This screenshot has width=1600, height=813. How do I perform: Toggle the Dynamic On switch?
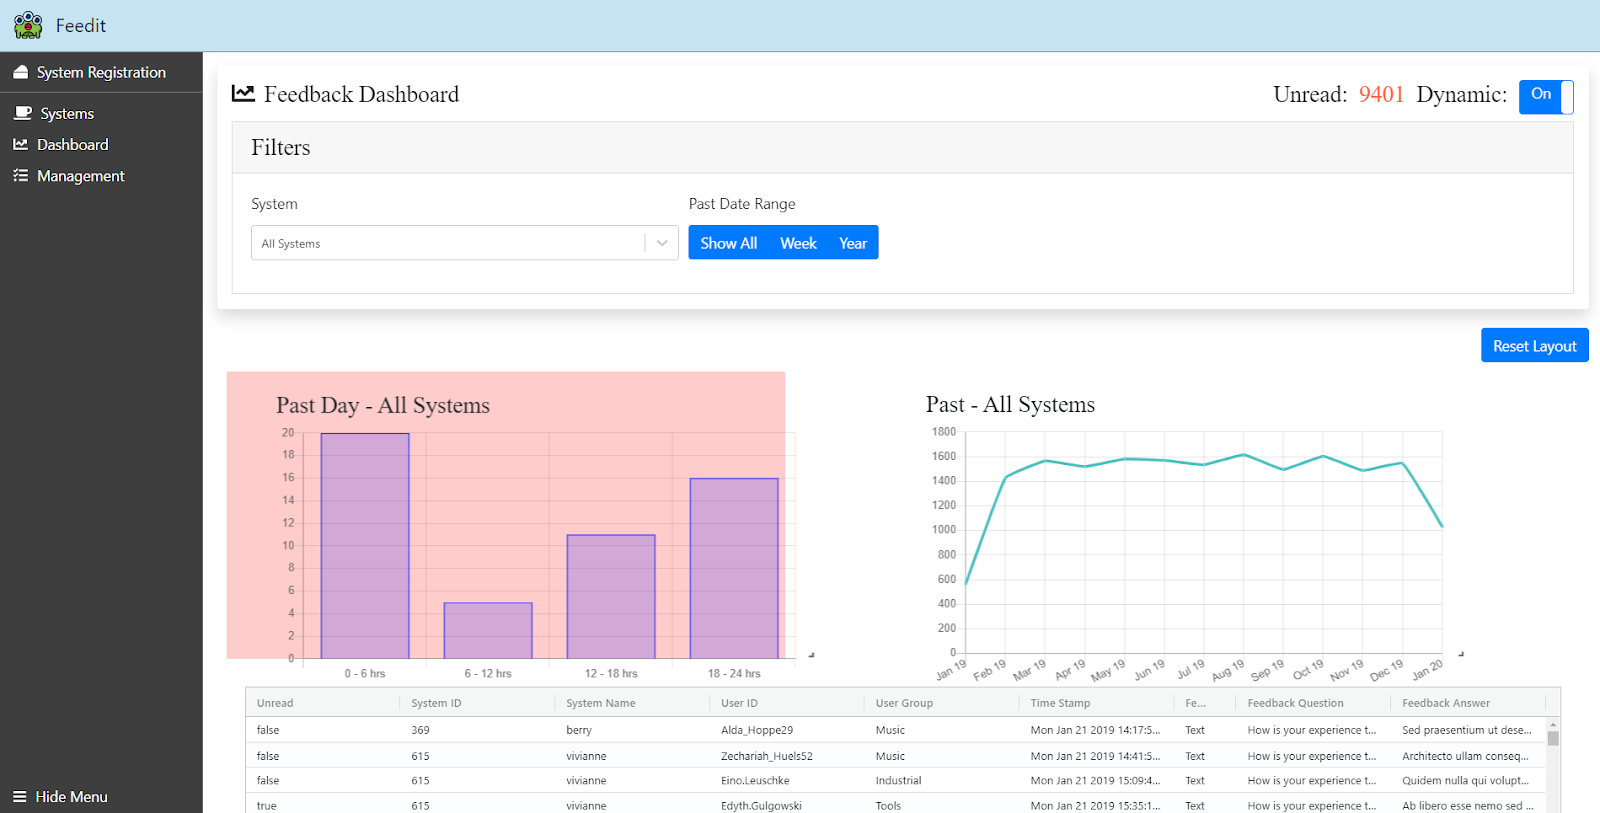[x=1546, y=97]
